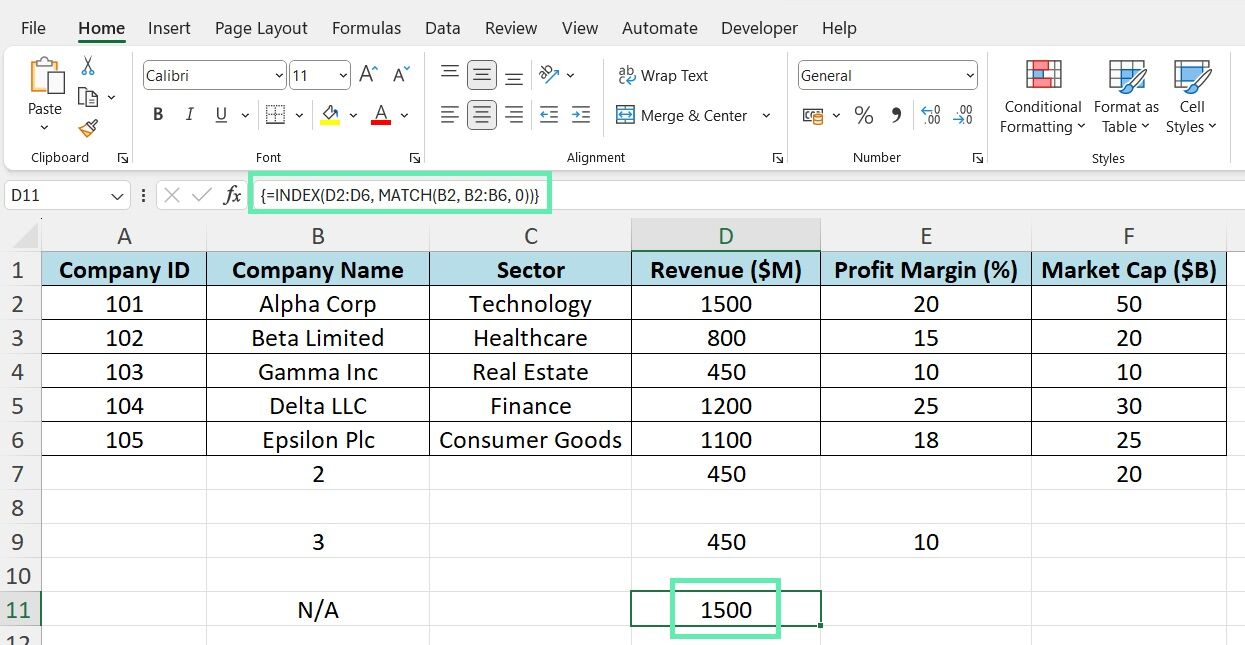Open the Font Color palette arrow

point(404,116)
